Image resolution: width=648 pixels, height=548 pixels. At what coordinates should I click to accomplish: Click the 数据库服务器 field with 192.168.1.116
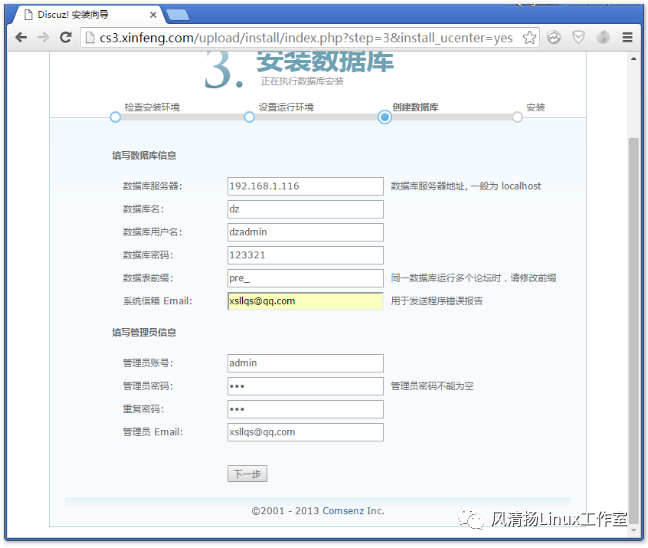click(305, 186)
